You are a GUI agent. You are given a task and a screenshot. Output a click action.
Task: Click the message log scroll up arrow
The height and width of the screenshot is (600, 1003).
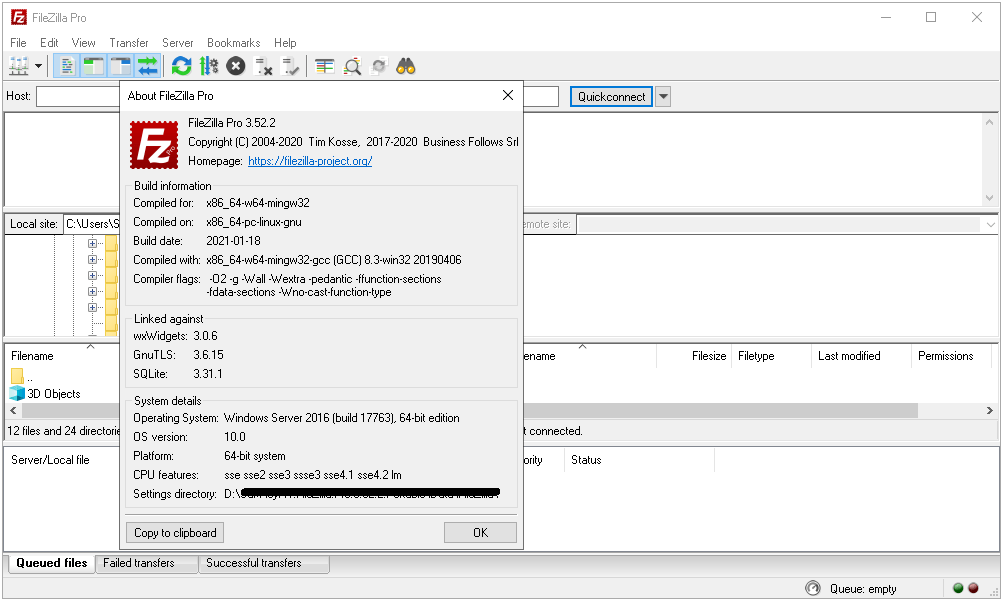click(x=990, y=122)
